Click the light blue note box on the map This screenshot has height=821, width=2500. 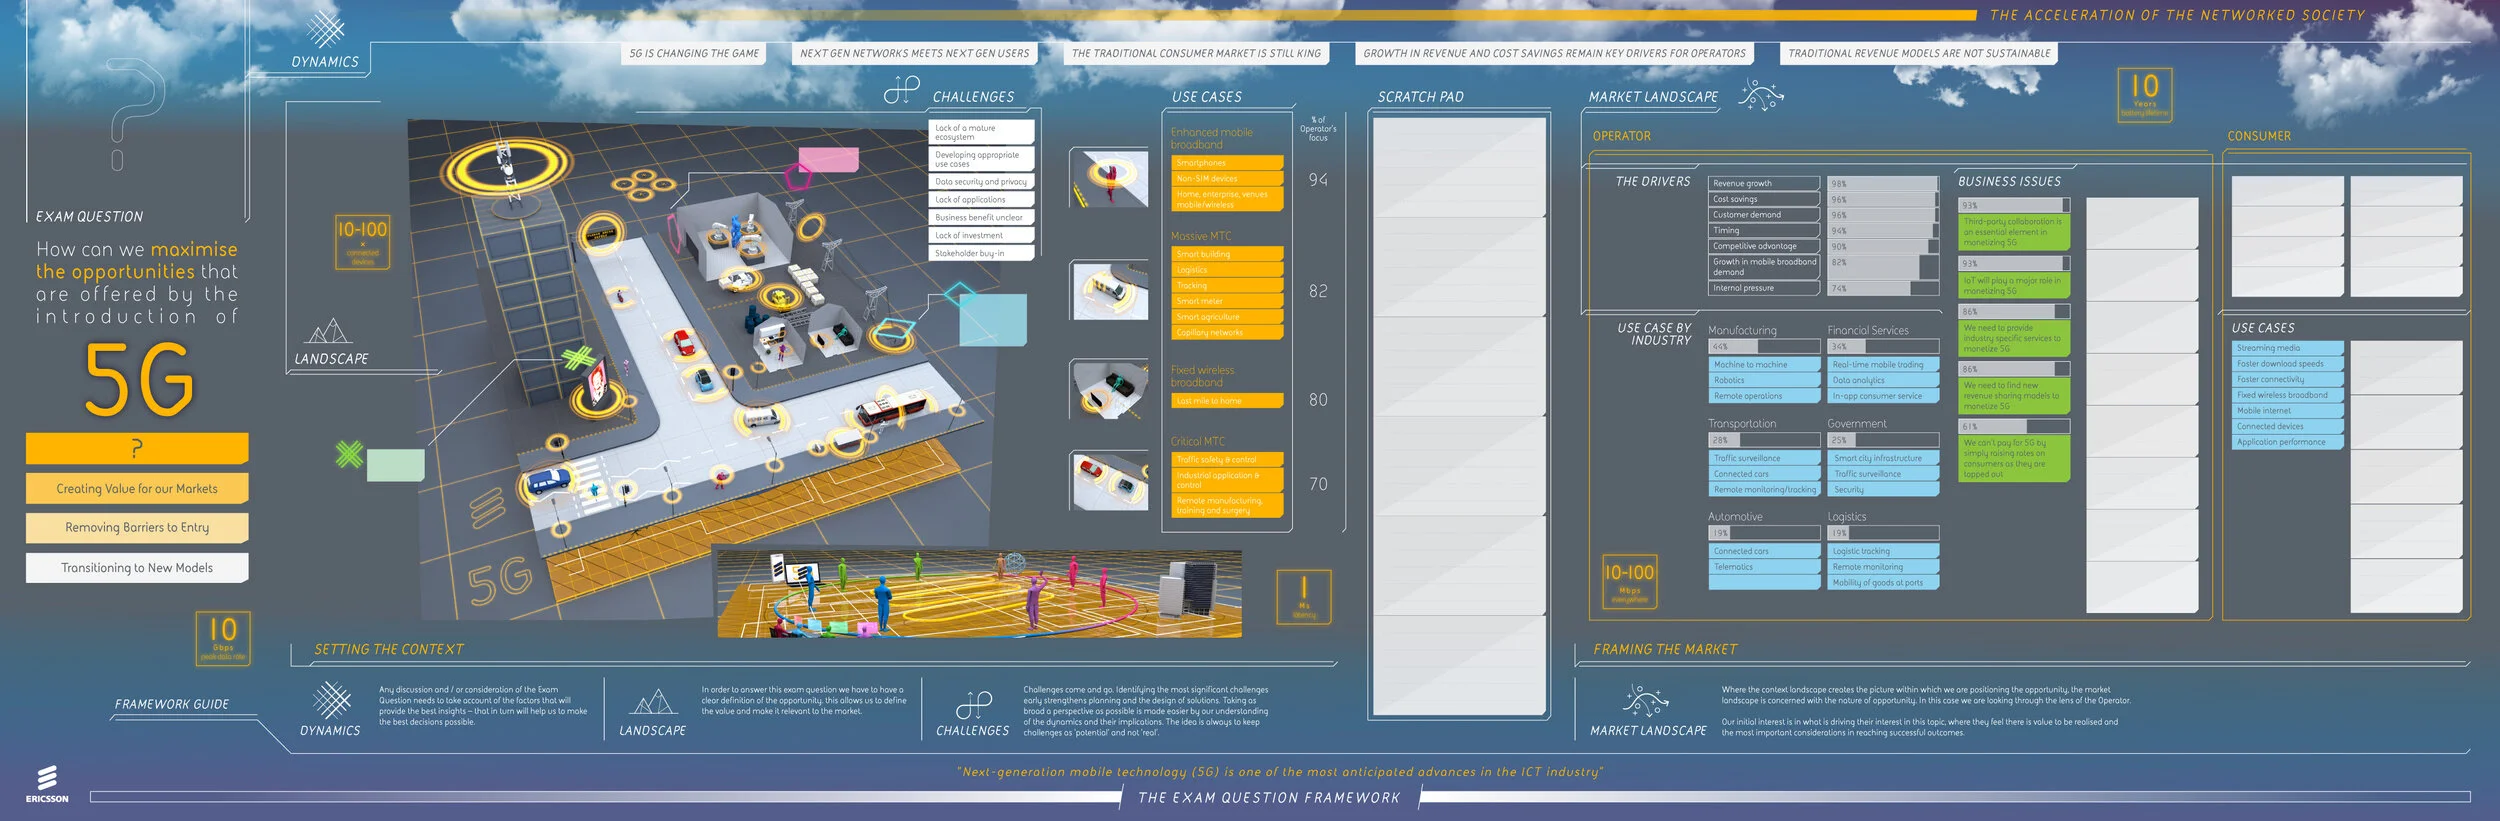993,320
